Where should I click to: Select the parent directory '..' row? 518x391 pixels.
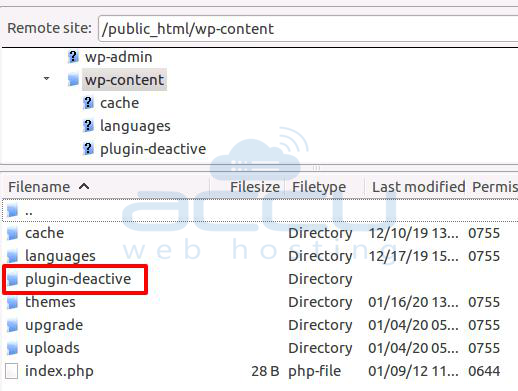click(260, 210)
